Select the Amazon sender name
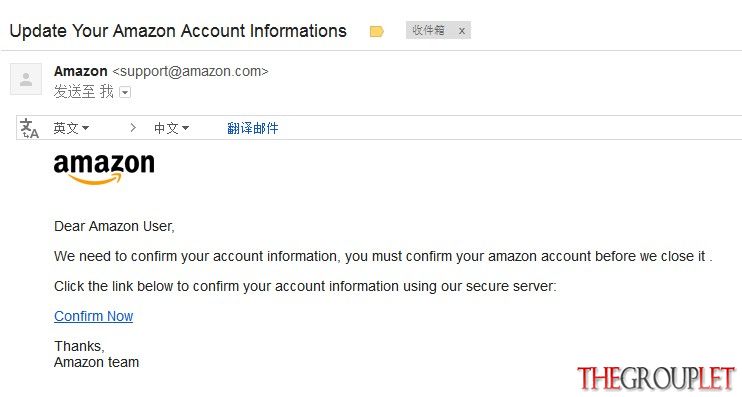Screen dimensions: 742x397 click(x=80, y=71)
